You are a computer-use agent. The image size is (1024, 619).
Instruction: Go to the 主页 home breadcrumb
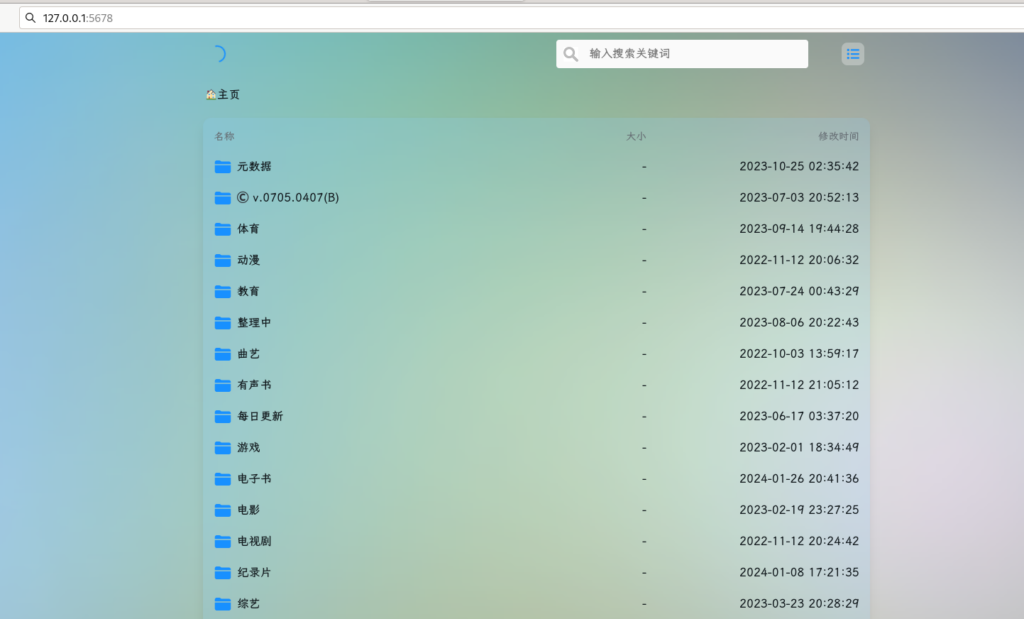[x=223, y=95]
